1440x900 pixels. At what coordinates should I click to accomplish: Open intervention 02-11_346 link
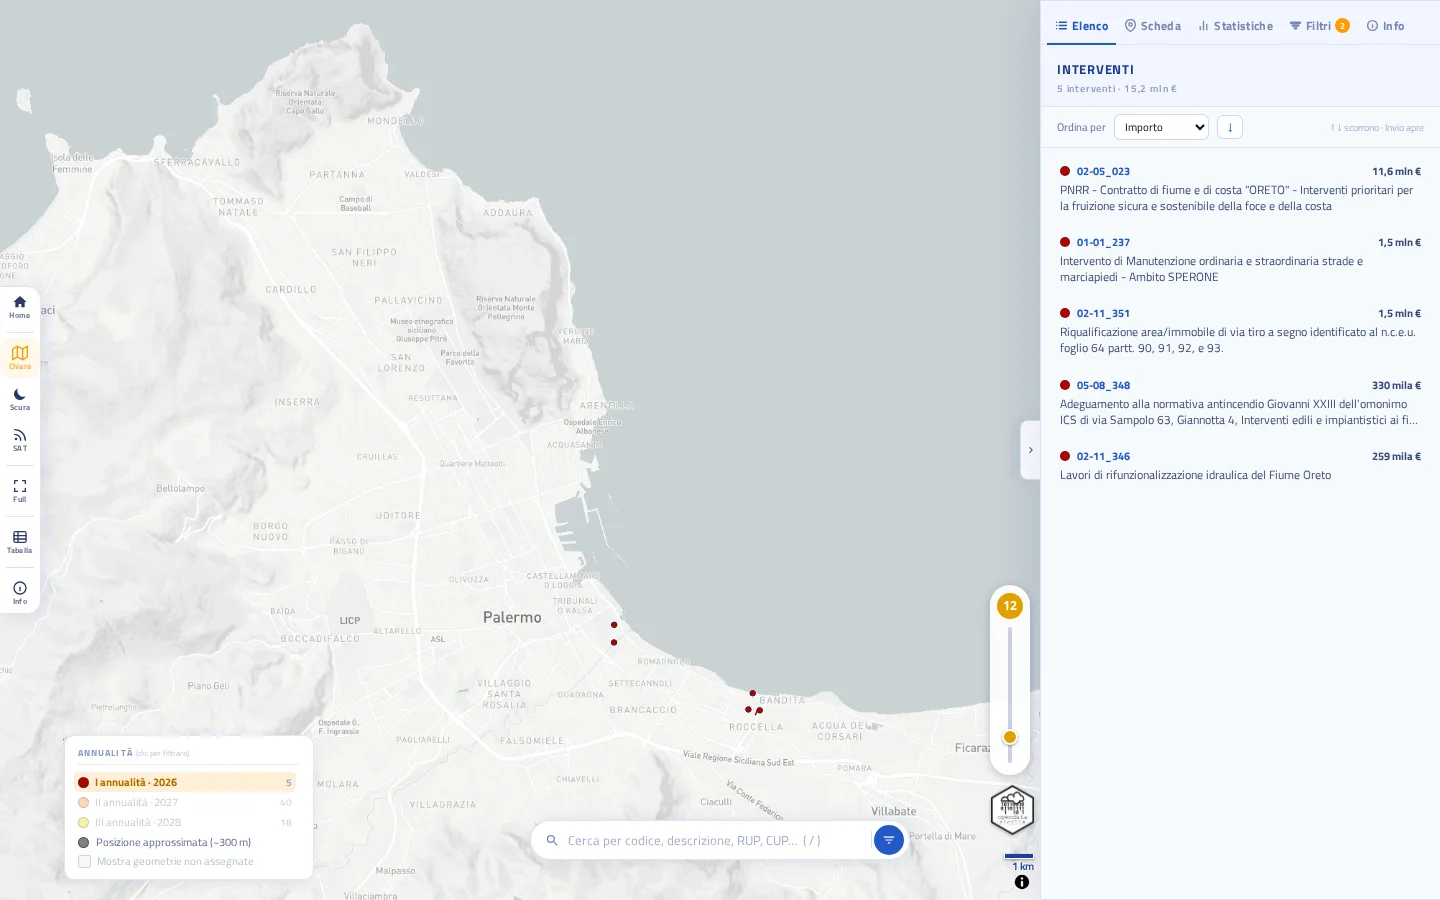1103,457
